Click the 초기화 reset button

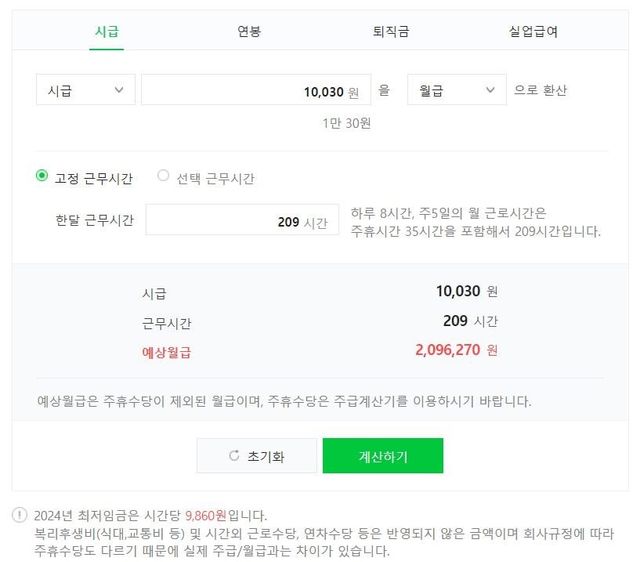[257, 456]
